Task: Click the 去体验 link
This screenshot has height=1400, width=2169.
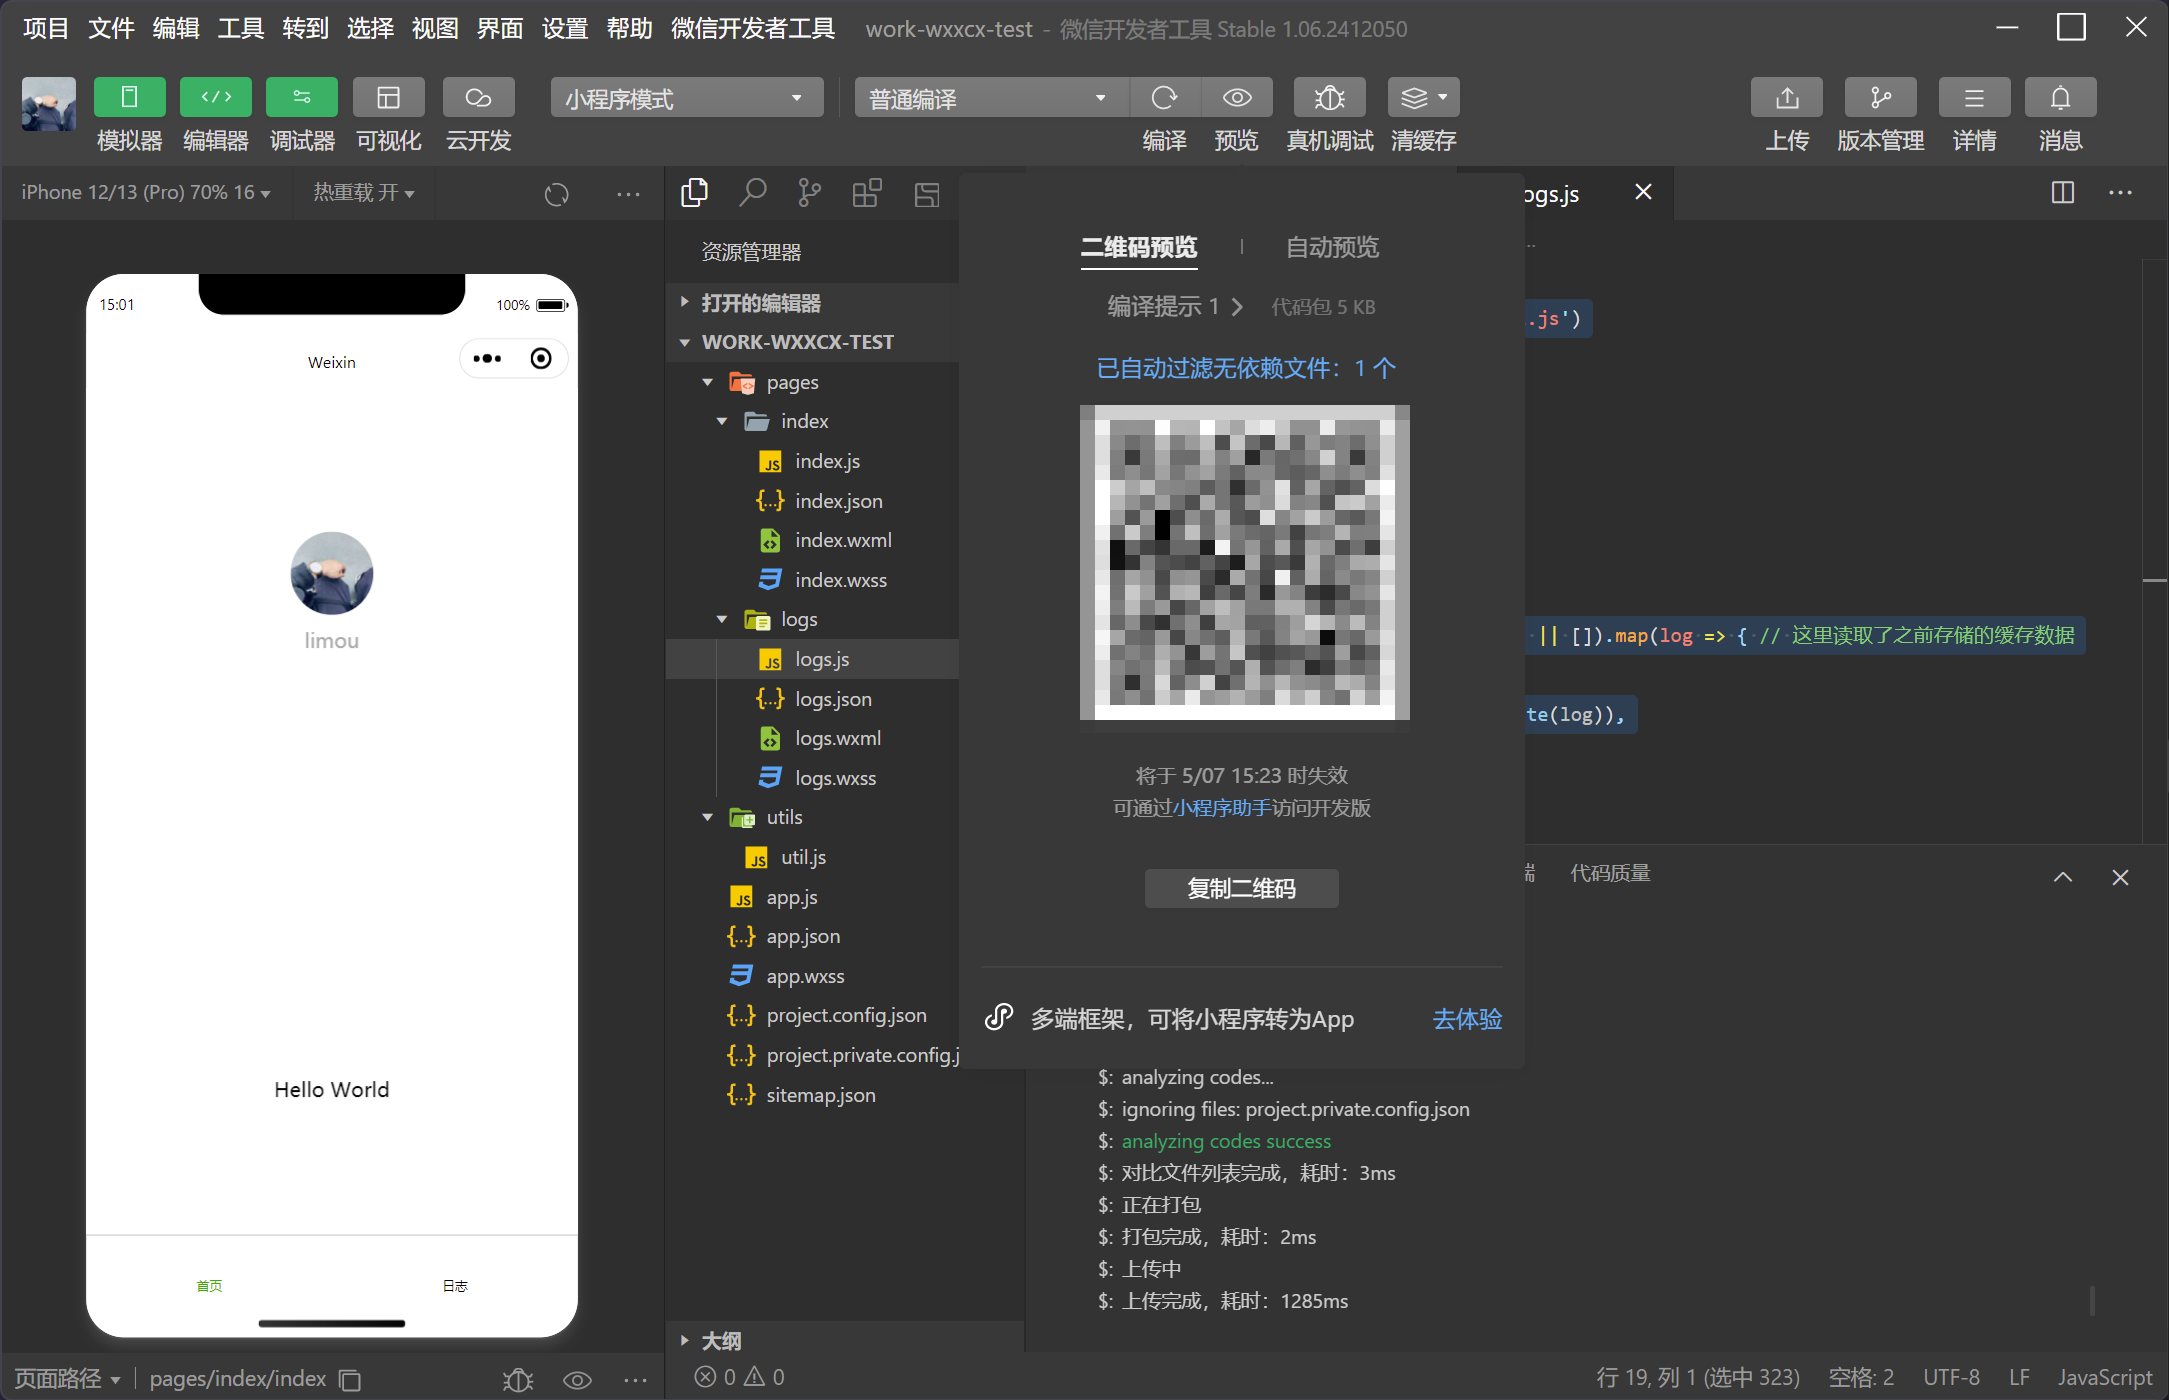Action: coord(1466,1019)
